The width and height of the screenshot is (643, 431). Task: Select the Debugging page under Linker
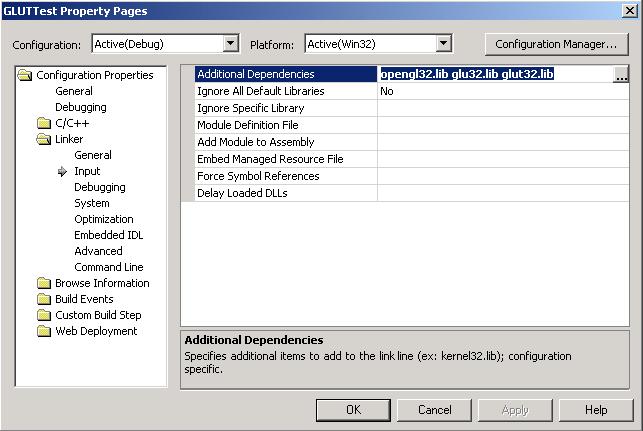[99, 187]
